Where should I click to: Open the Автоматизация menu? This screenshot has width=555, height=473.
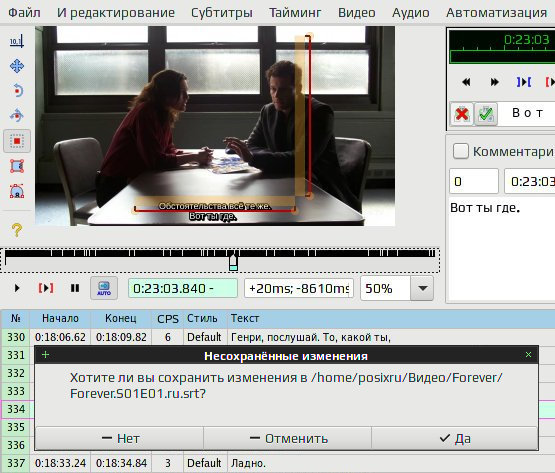pos(497,12)
